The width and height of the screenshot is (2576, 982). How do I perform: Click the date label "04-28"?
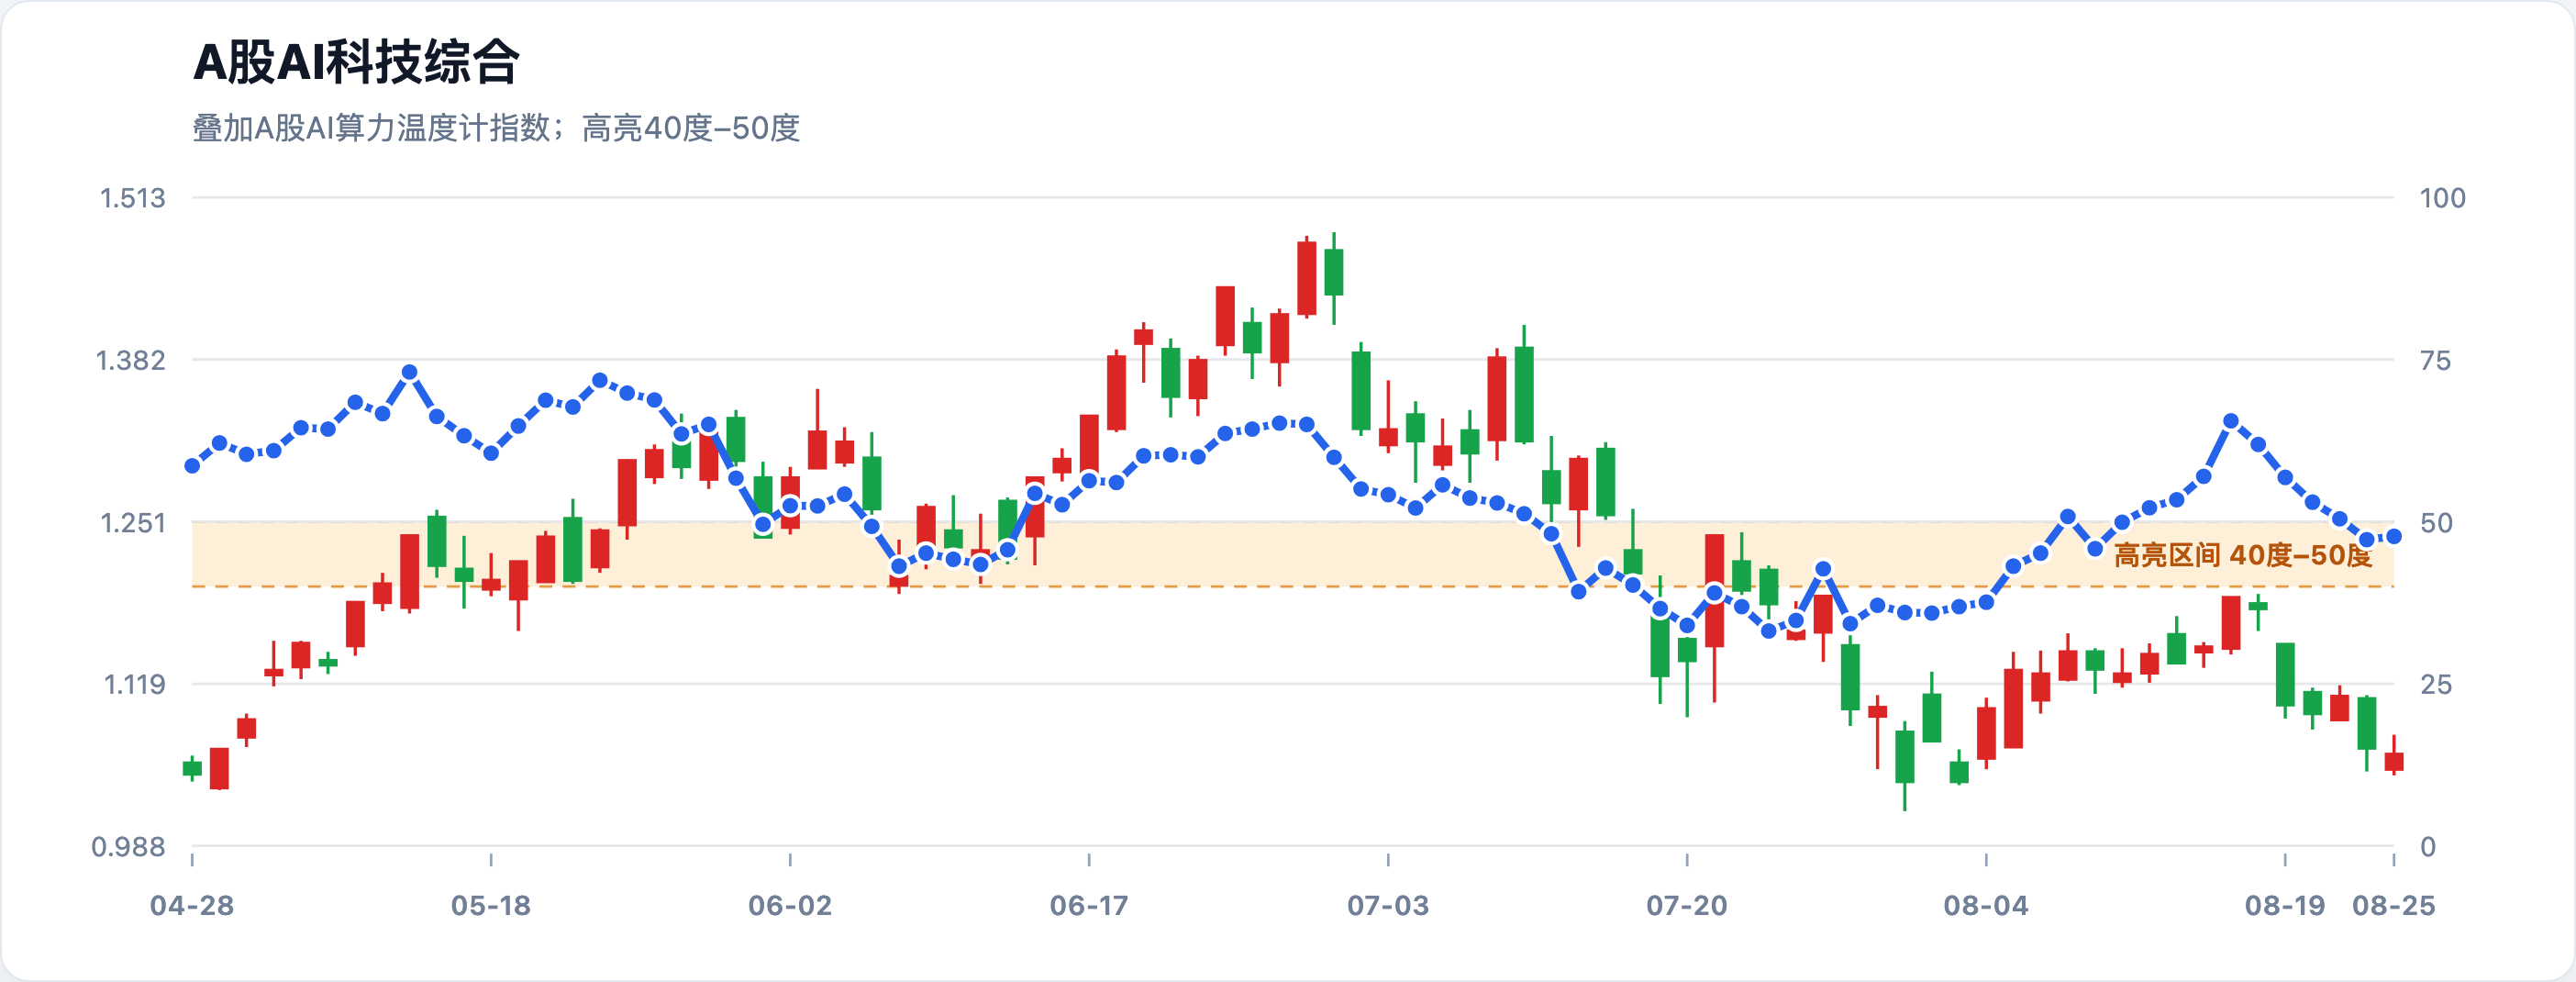(192, 906)
